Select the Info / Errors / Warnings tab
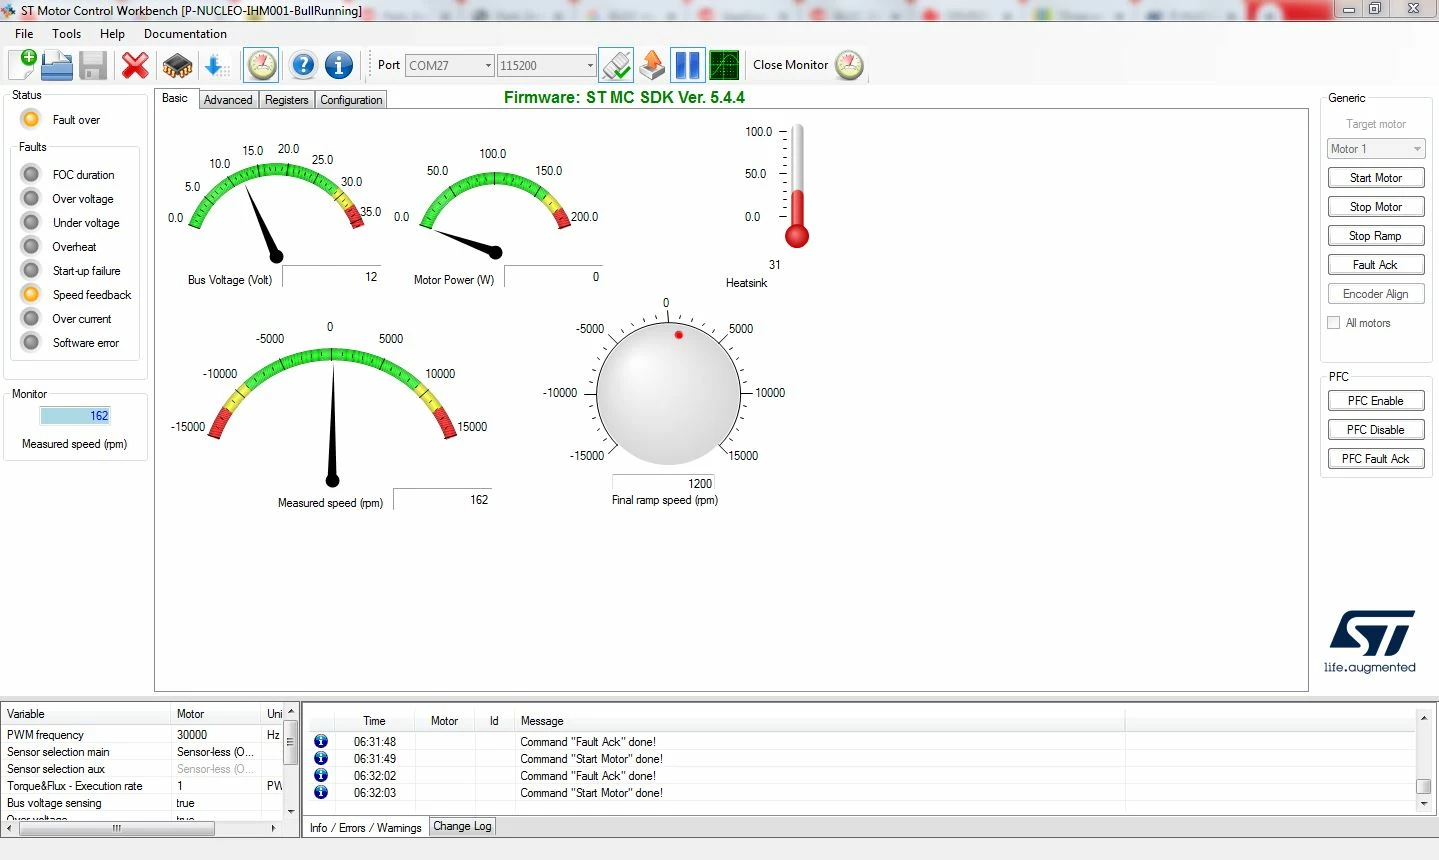 click(365, 827)
